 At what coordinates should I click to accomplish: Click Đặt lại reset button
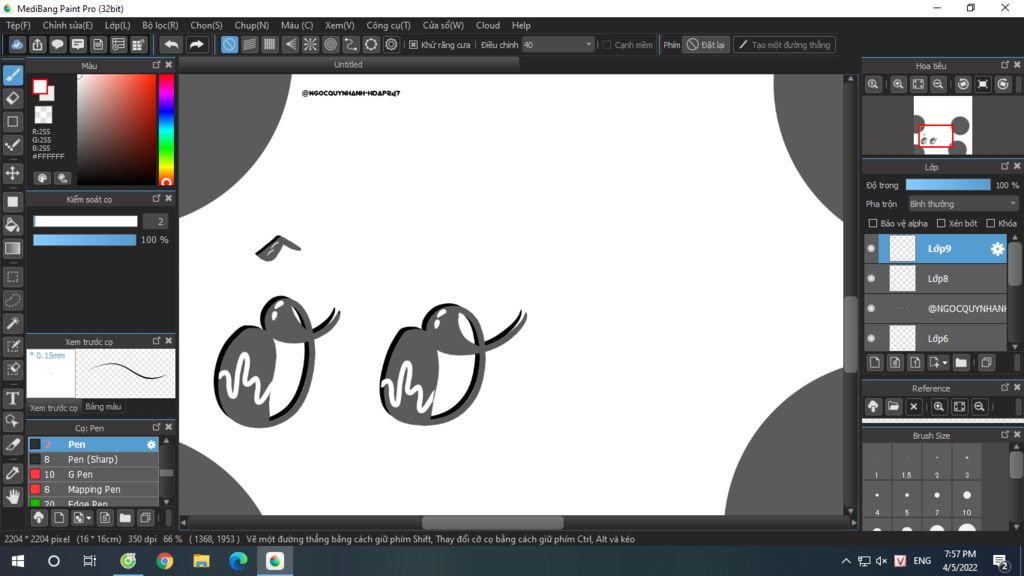click(706, 45)
